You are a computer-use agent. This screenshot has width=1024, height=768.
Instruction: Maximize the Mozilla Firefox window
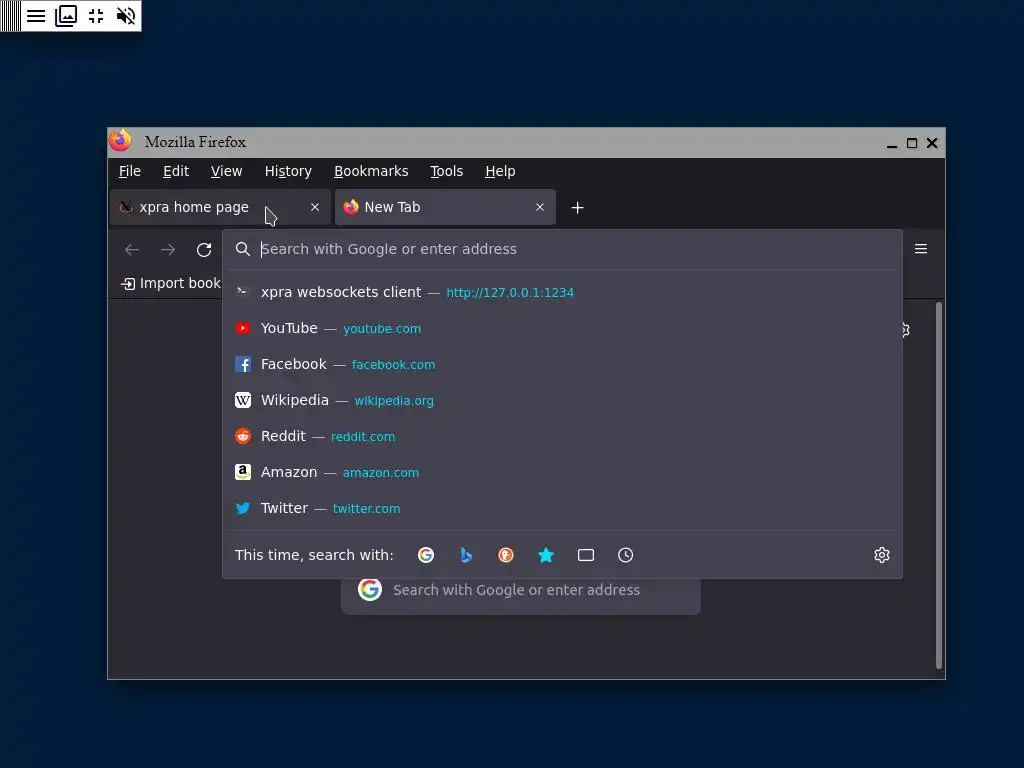coord(912,143)
